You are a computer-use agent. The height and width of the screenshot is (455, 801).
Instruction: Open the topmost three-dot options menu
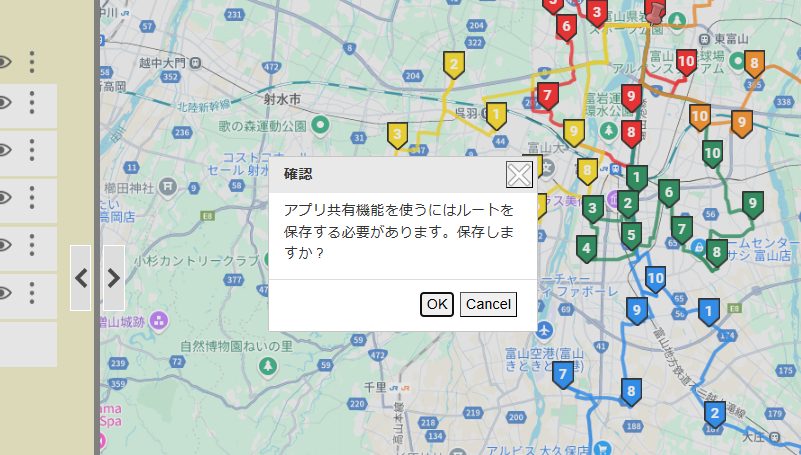[x=32, y=62]
